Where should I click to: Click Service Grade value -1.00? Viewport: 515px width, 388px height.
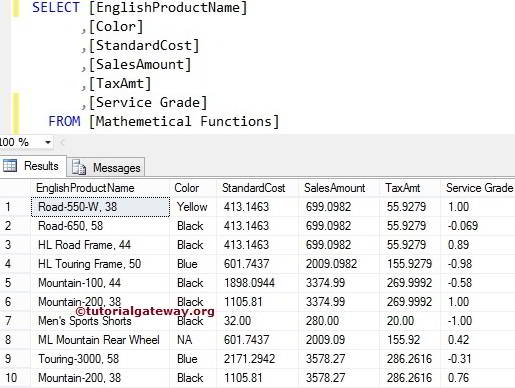coord(478,321)
